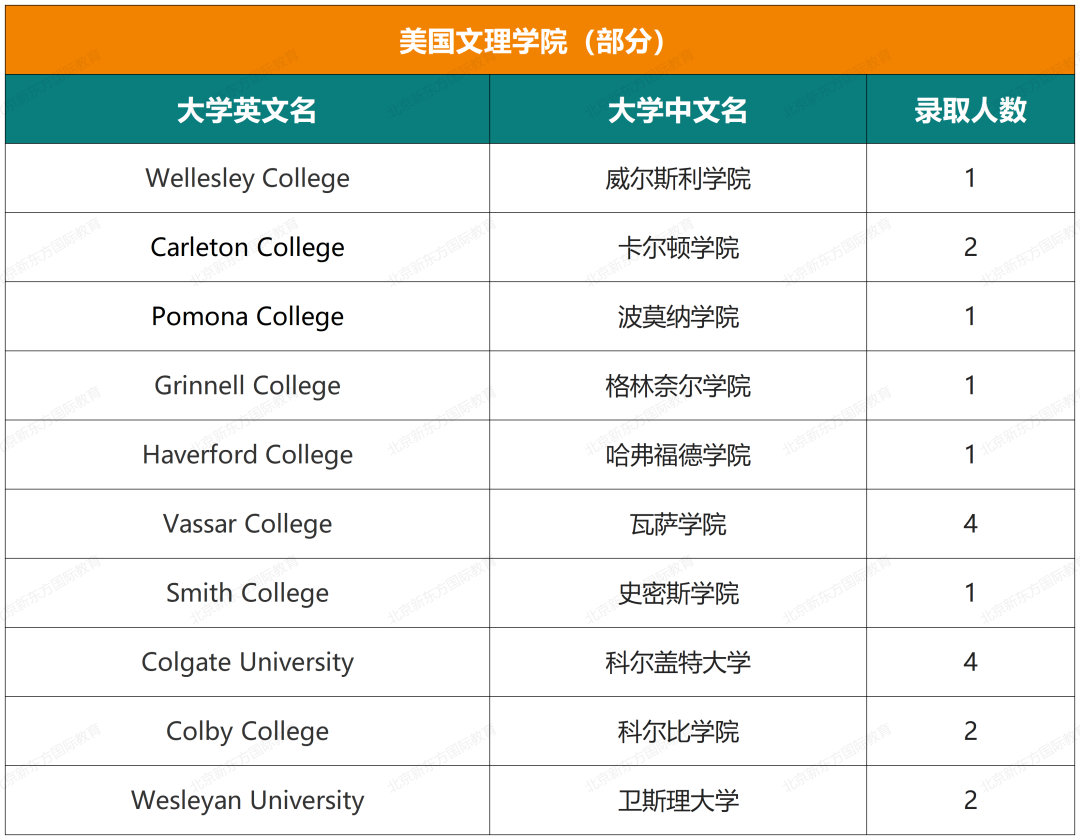This screenshot has width=1080, height=840.
Task: Click the Wesleyan University cell
Action: (x=247, y=800)
